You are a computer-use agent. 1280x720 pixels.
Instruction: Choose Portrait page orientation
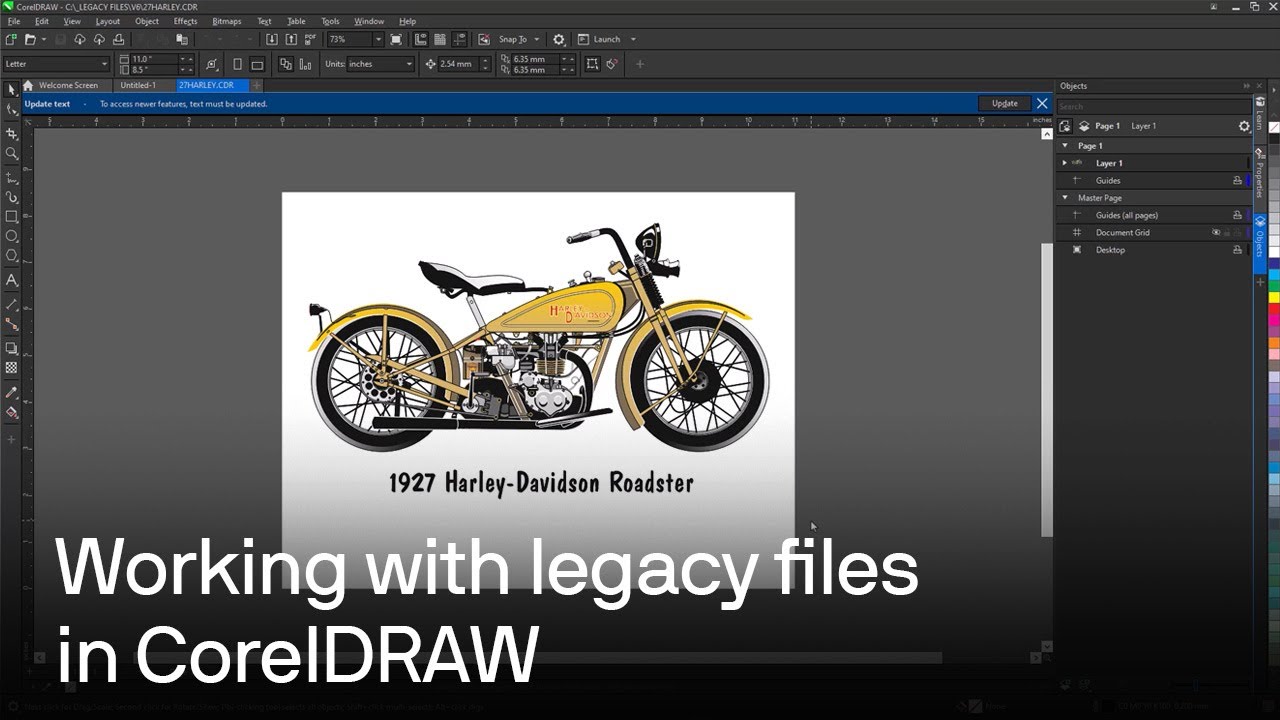(x=237, y=64)
